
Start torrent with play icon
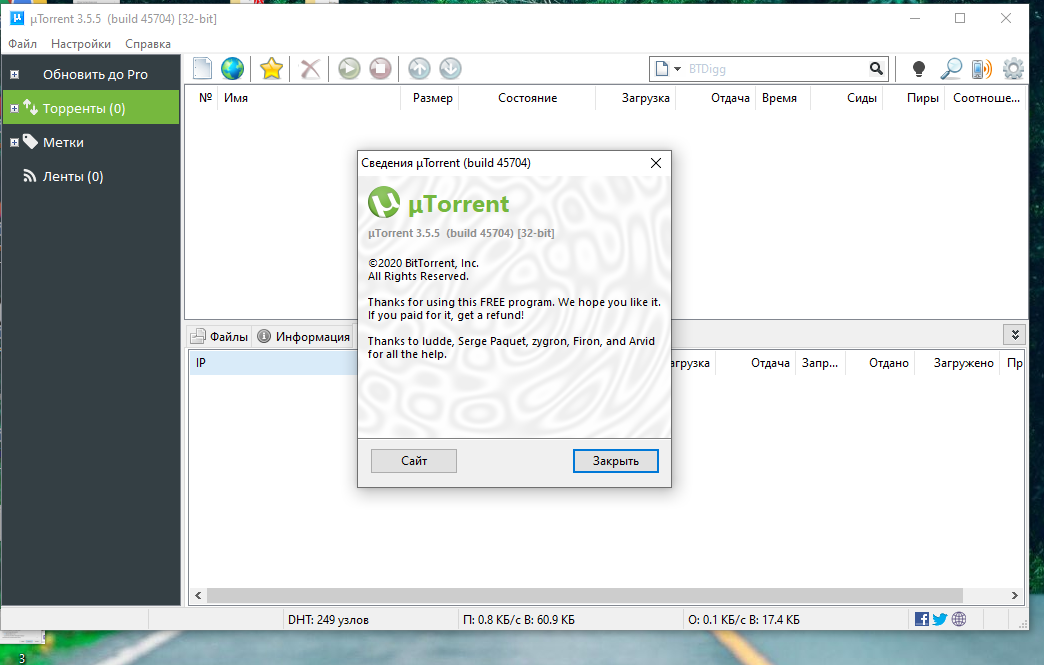coord(349,68)
